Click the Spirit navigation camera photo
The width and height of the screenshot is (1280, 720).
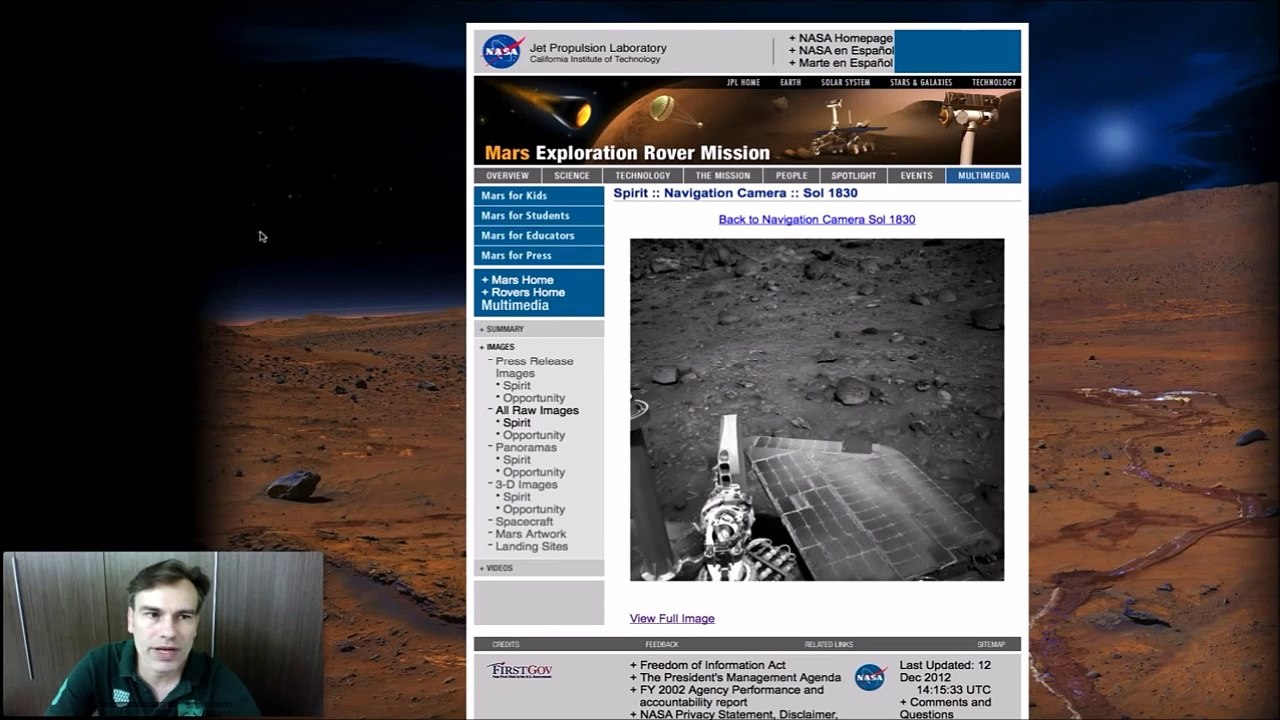point(817,410)
